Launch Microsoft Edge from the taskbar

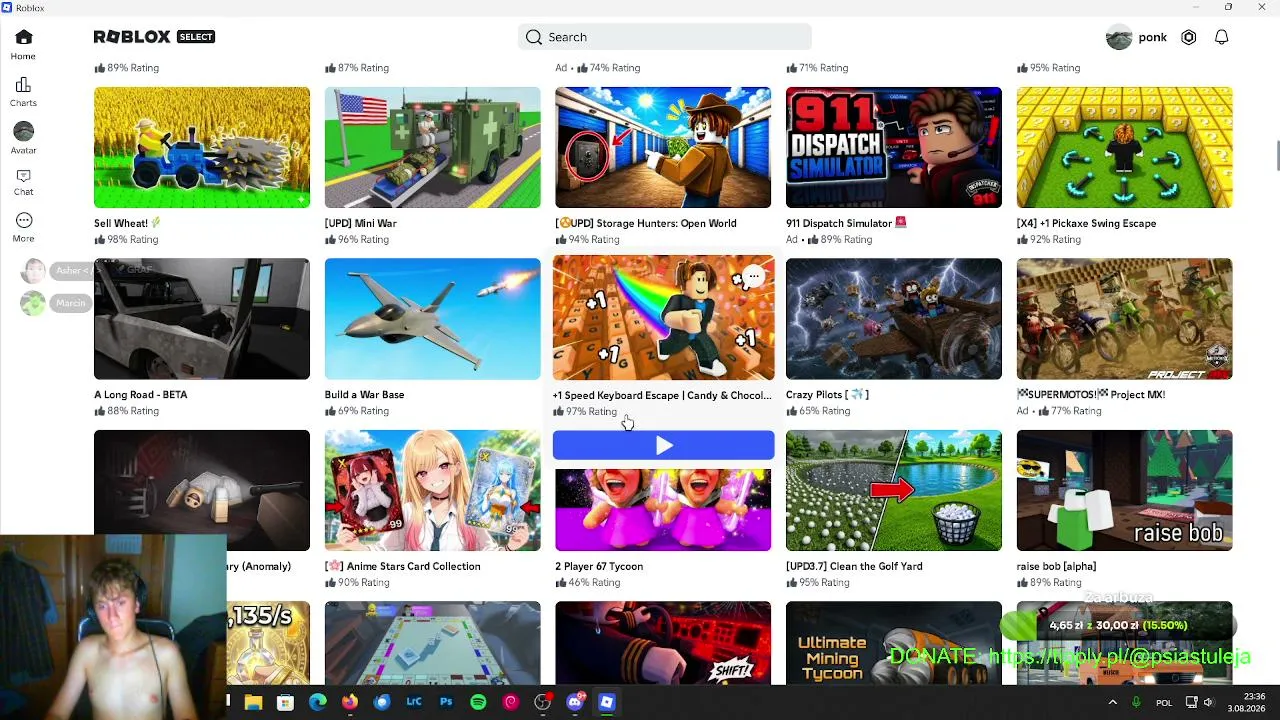(317, 702)
